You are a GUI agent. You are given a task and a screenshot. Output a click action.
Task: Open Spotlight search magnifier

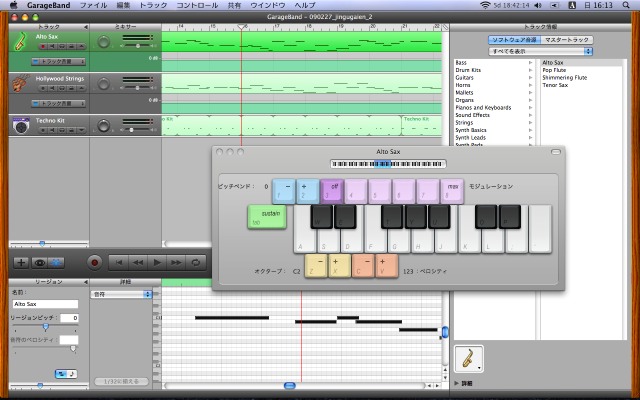pos(626,5)
